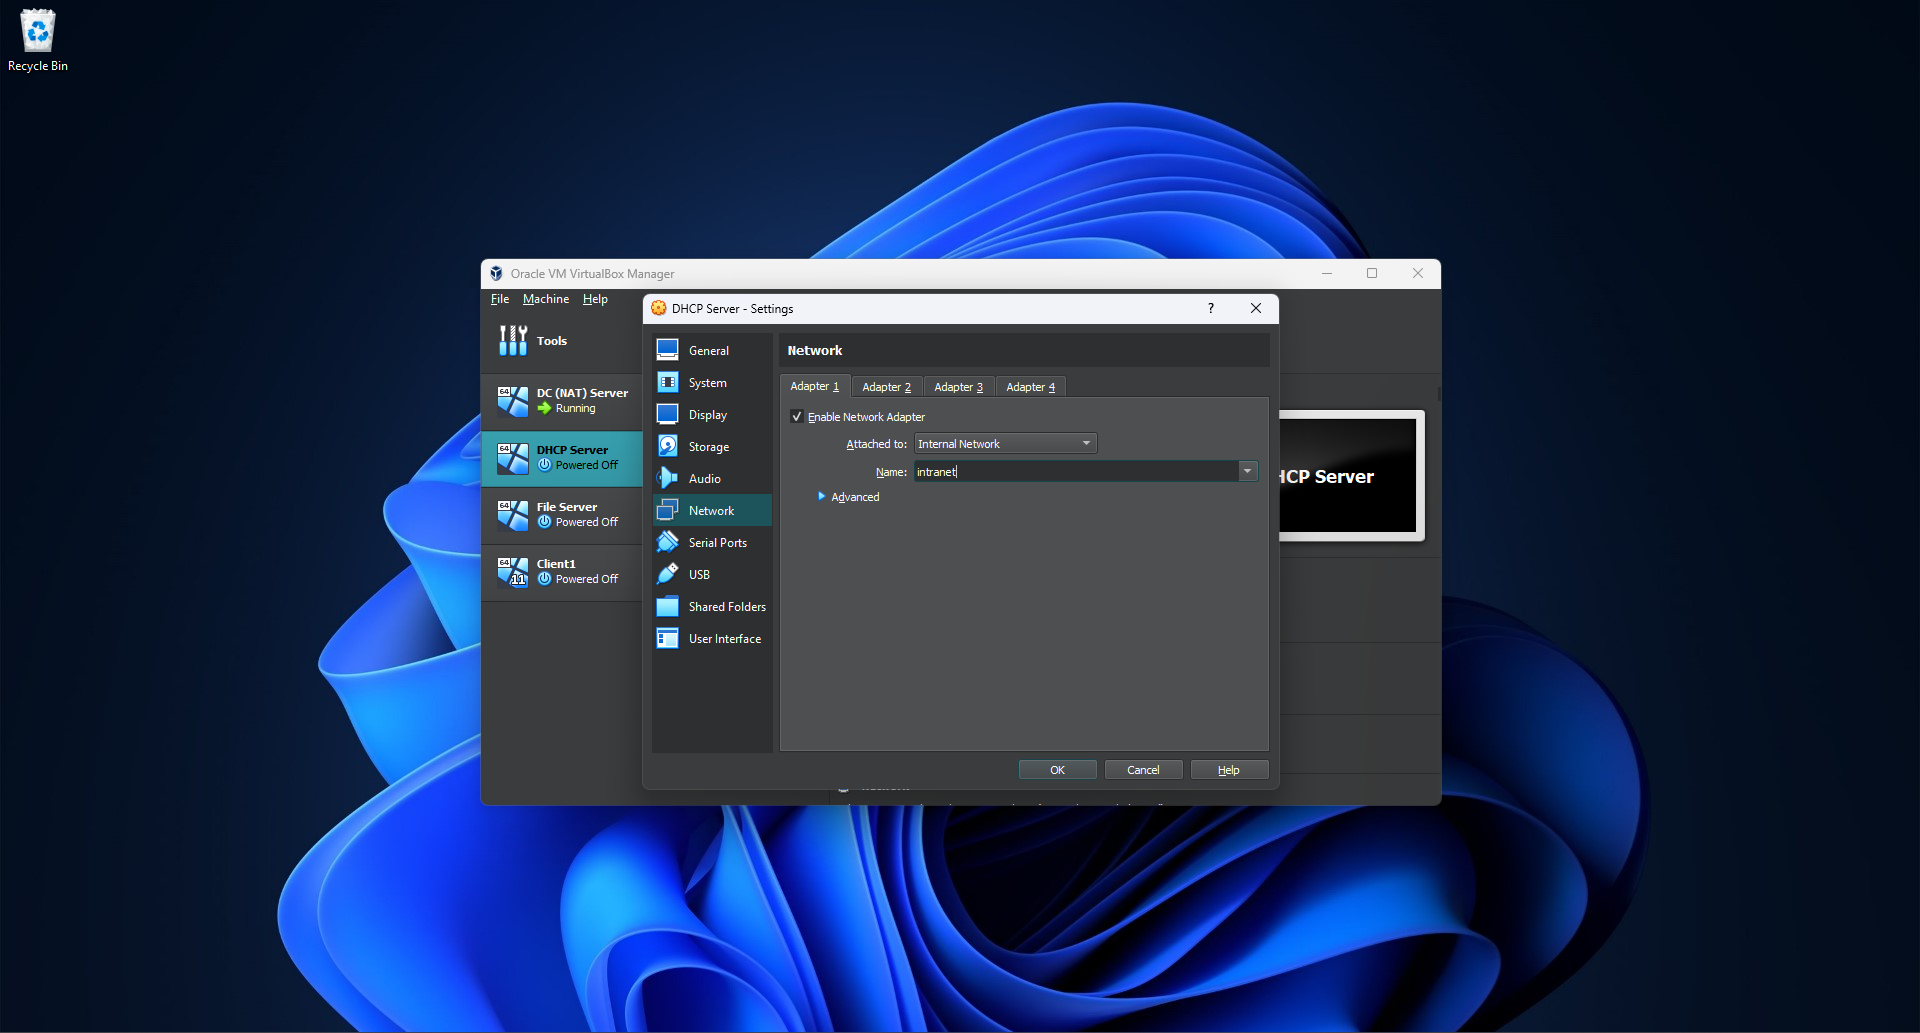Image resolution: width=1920 pixels, height=1033 pixels.
Task: Click the Shared Folders settings icon
Action: (x=668, y=606)
